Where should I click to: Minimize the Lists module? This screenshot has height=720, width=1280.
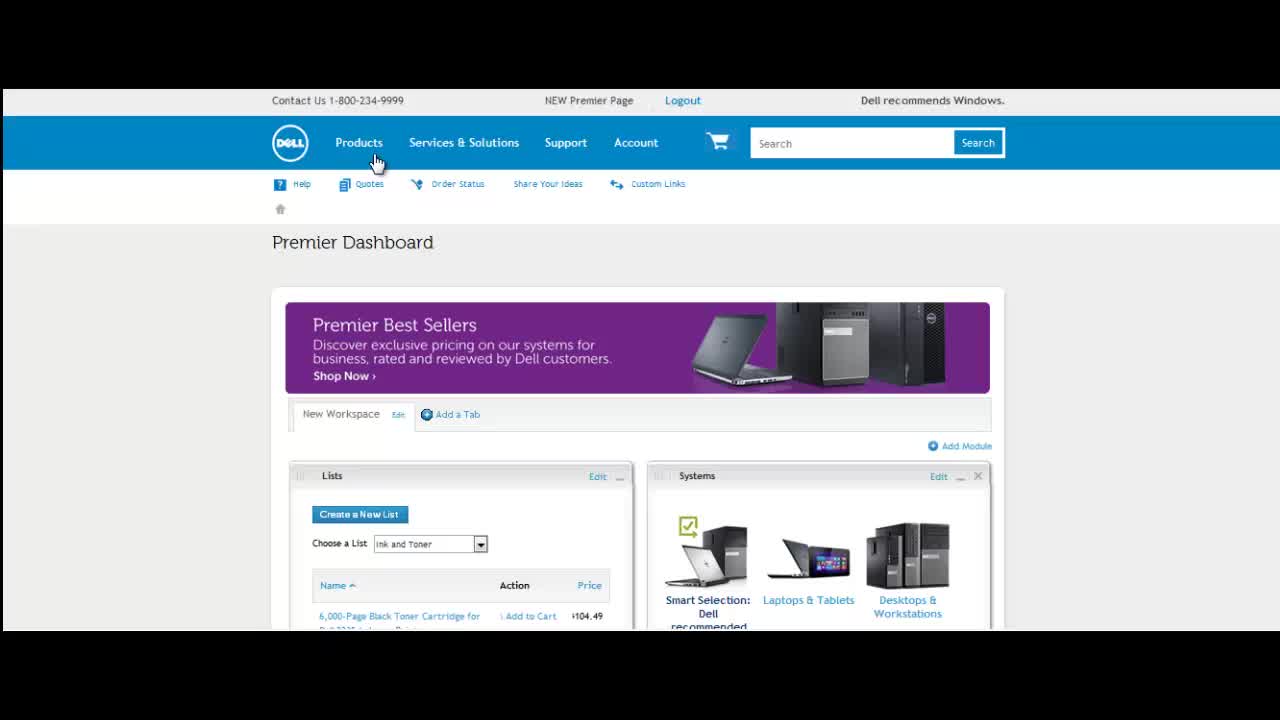coord(620,478)
